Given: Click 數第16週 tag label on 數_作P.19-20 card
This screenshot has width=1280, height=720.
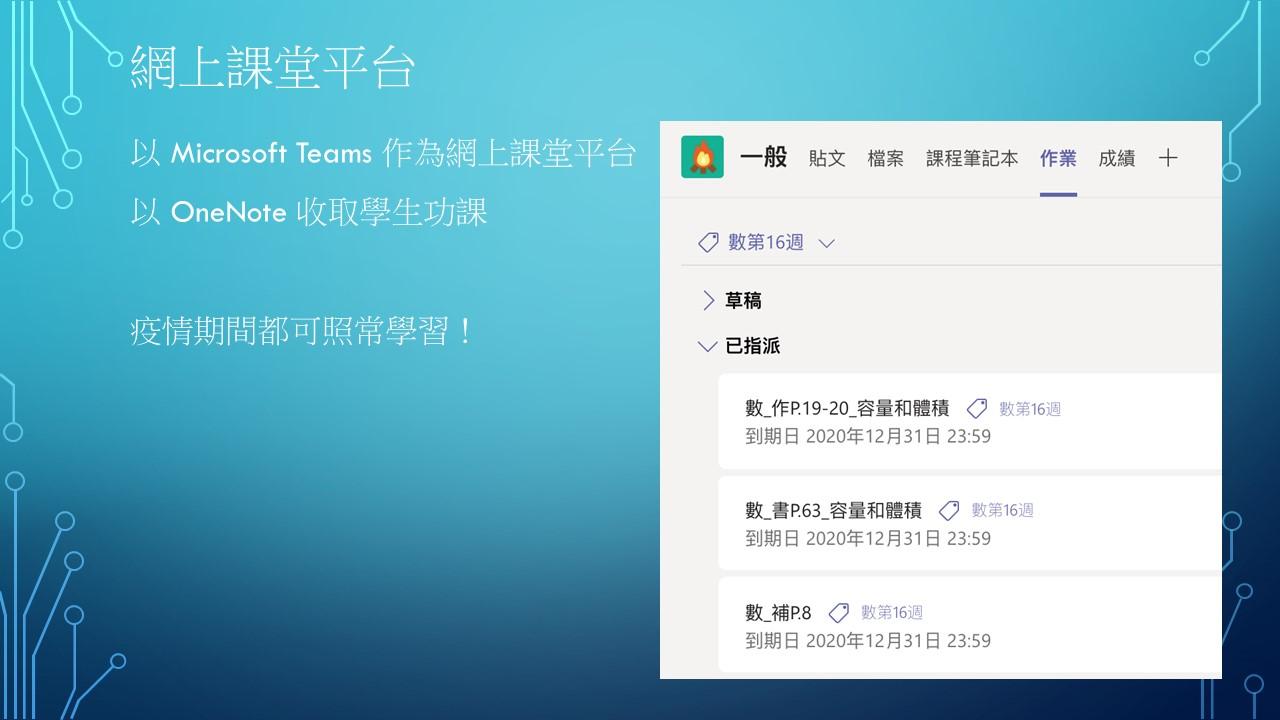Looking at the screenshot, I should (1030, 409).
